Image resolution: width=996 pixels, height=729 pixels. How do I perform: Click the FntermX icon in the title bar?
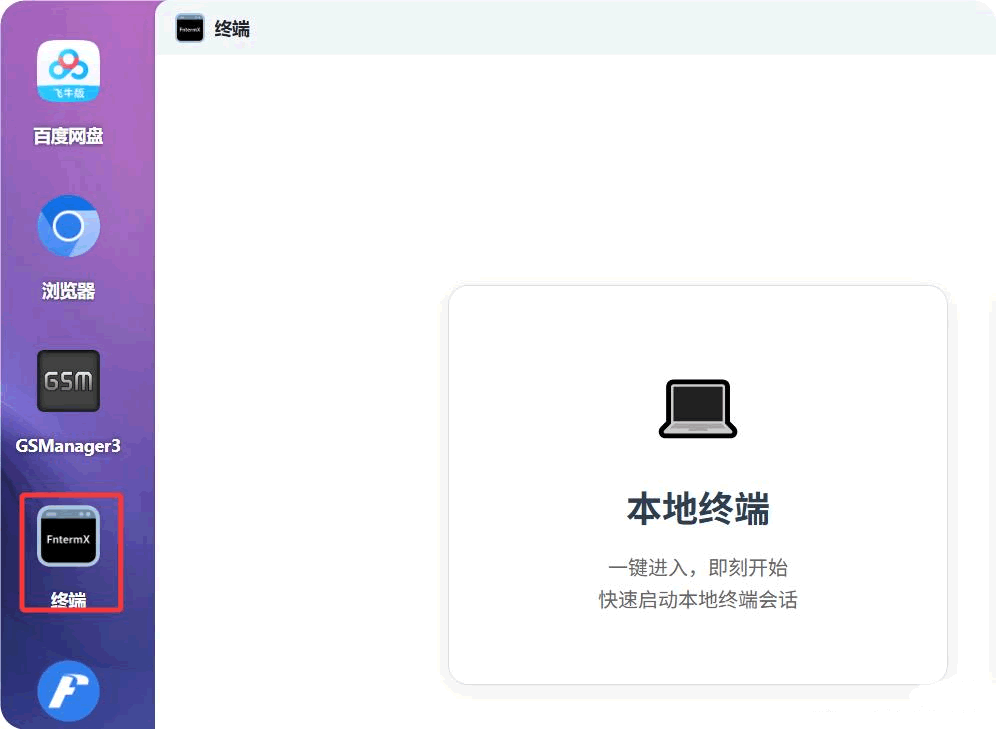pos(189,29)
